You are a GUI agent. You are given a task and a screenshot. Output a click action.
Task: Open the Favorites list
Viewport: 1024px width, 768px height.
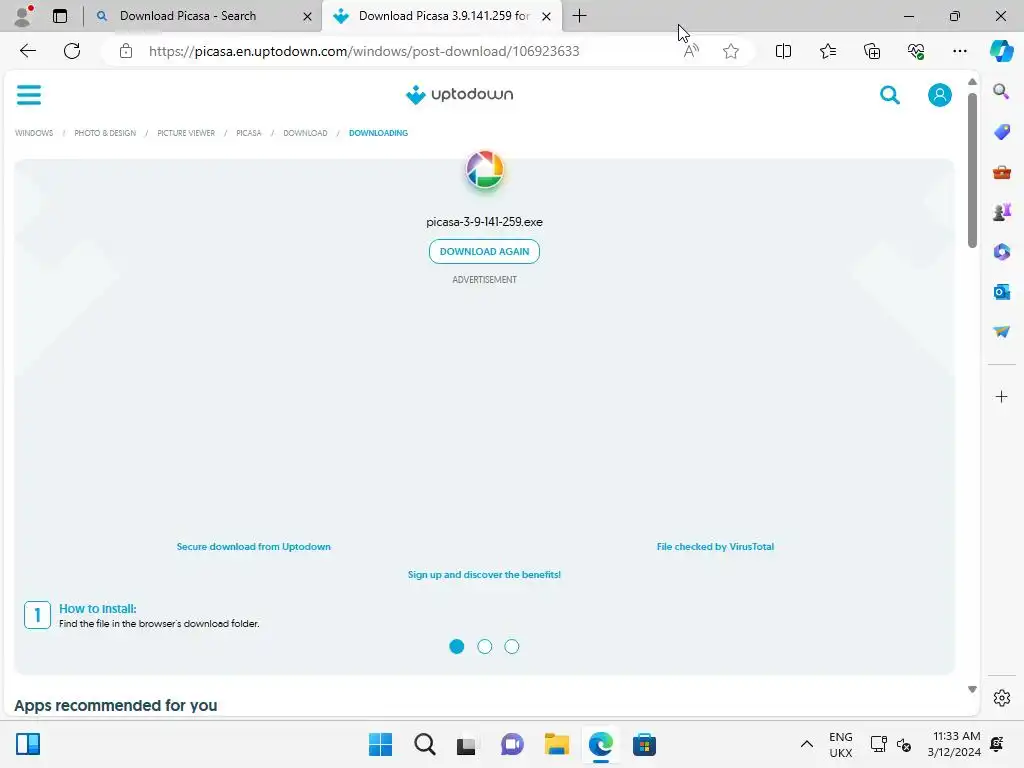[827, 51]
